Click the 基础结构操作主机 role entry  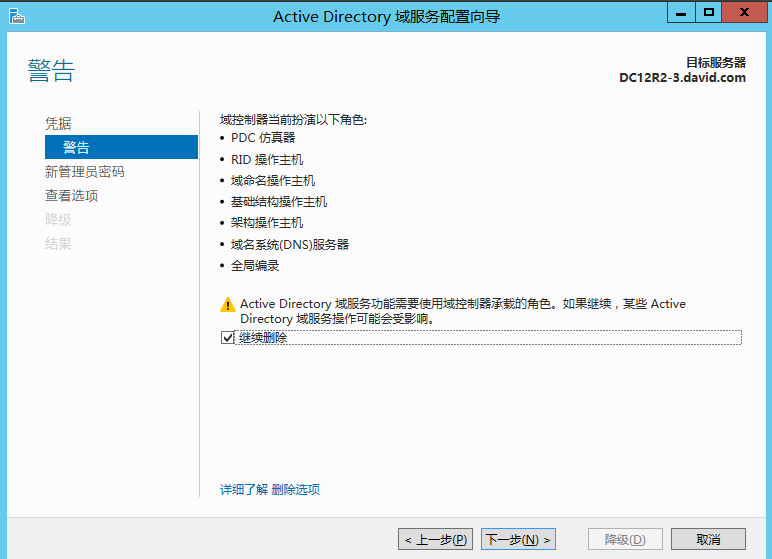(279, 201)
